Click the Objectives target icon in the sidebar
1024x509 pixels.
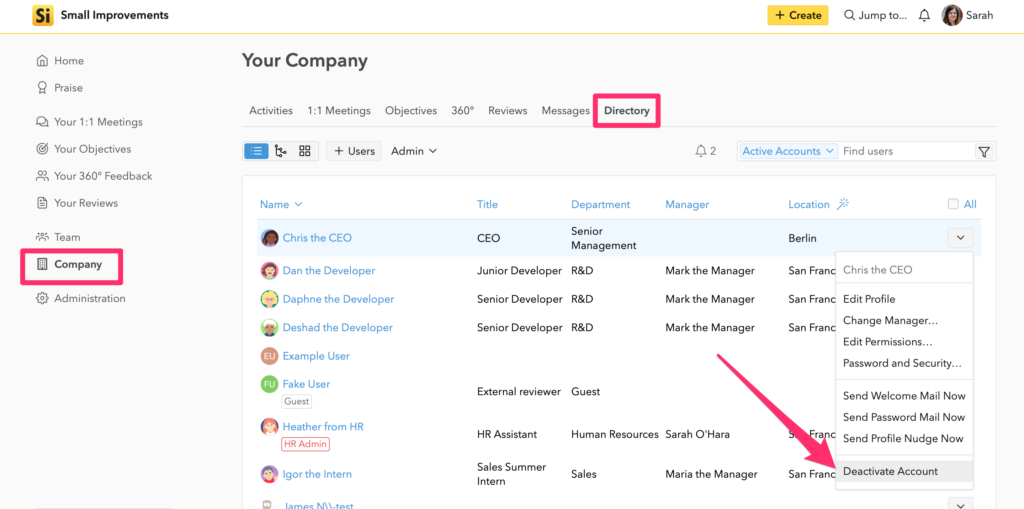(42, 149)
